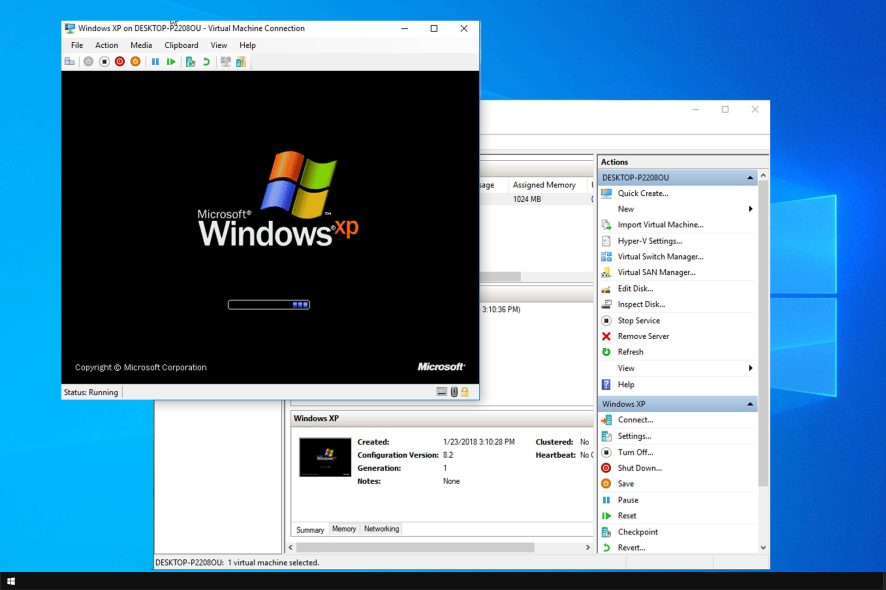886x590 pixels.
Task: Send Ctrl+Alt+Delete from the VM toolbar
Action: tap(70, 62)
